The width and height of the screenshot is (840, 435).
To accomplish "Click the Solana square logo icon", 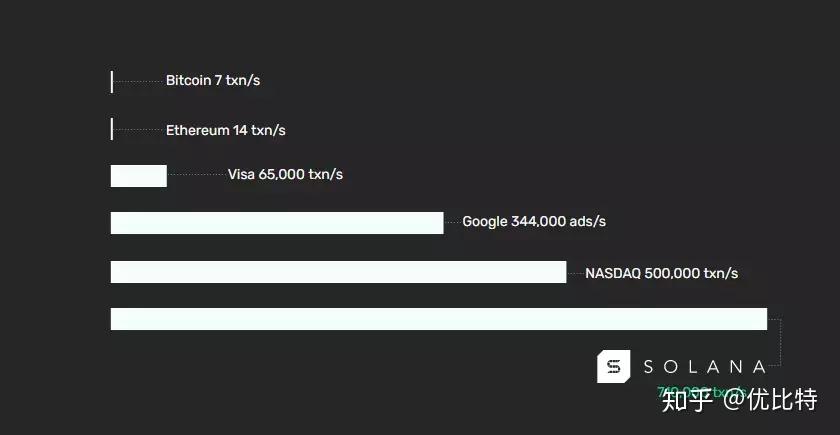I will click(x=613, y=366).
